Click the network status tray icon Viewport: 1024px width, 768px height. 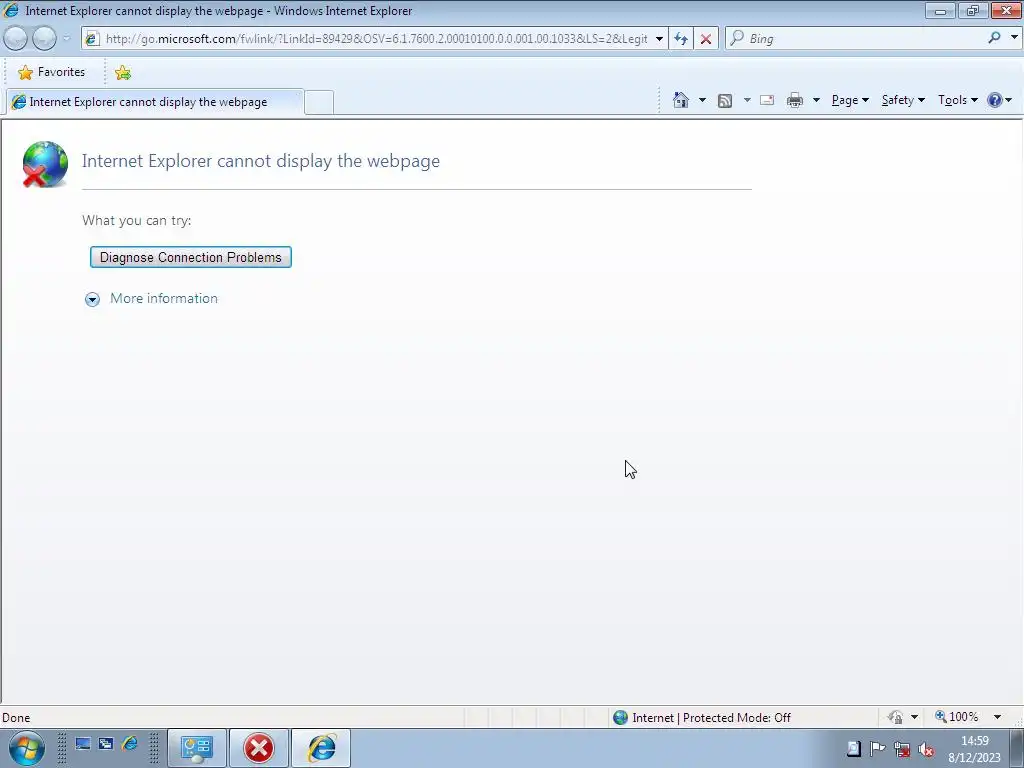tap(902, 748)
